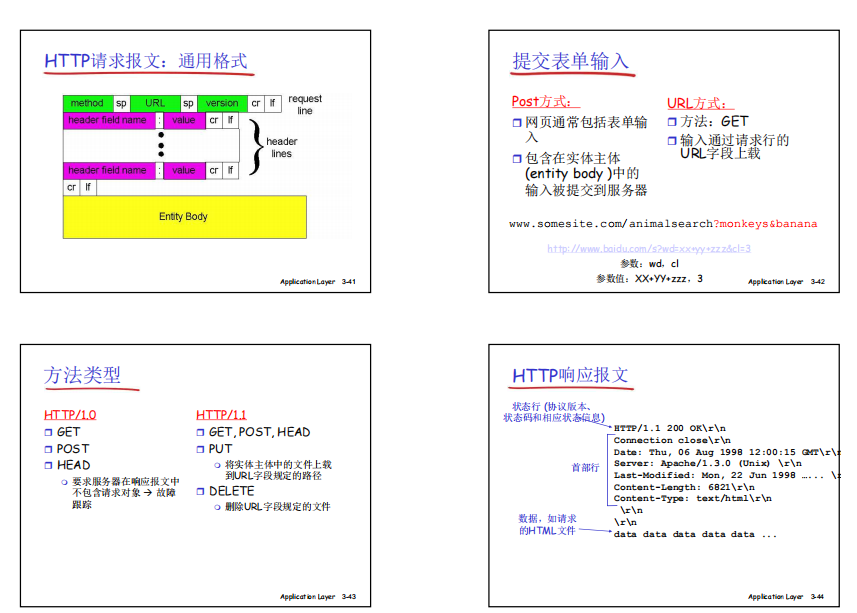The height and width of the screenshot is (613, 857).
Task: Click the HTTP/1.1 heading
Action: pos(221,415)
